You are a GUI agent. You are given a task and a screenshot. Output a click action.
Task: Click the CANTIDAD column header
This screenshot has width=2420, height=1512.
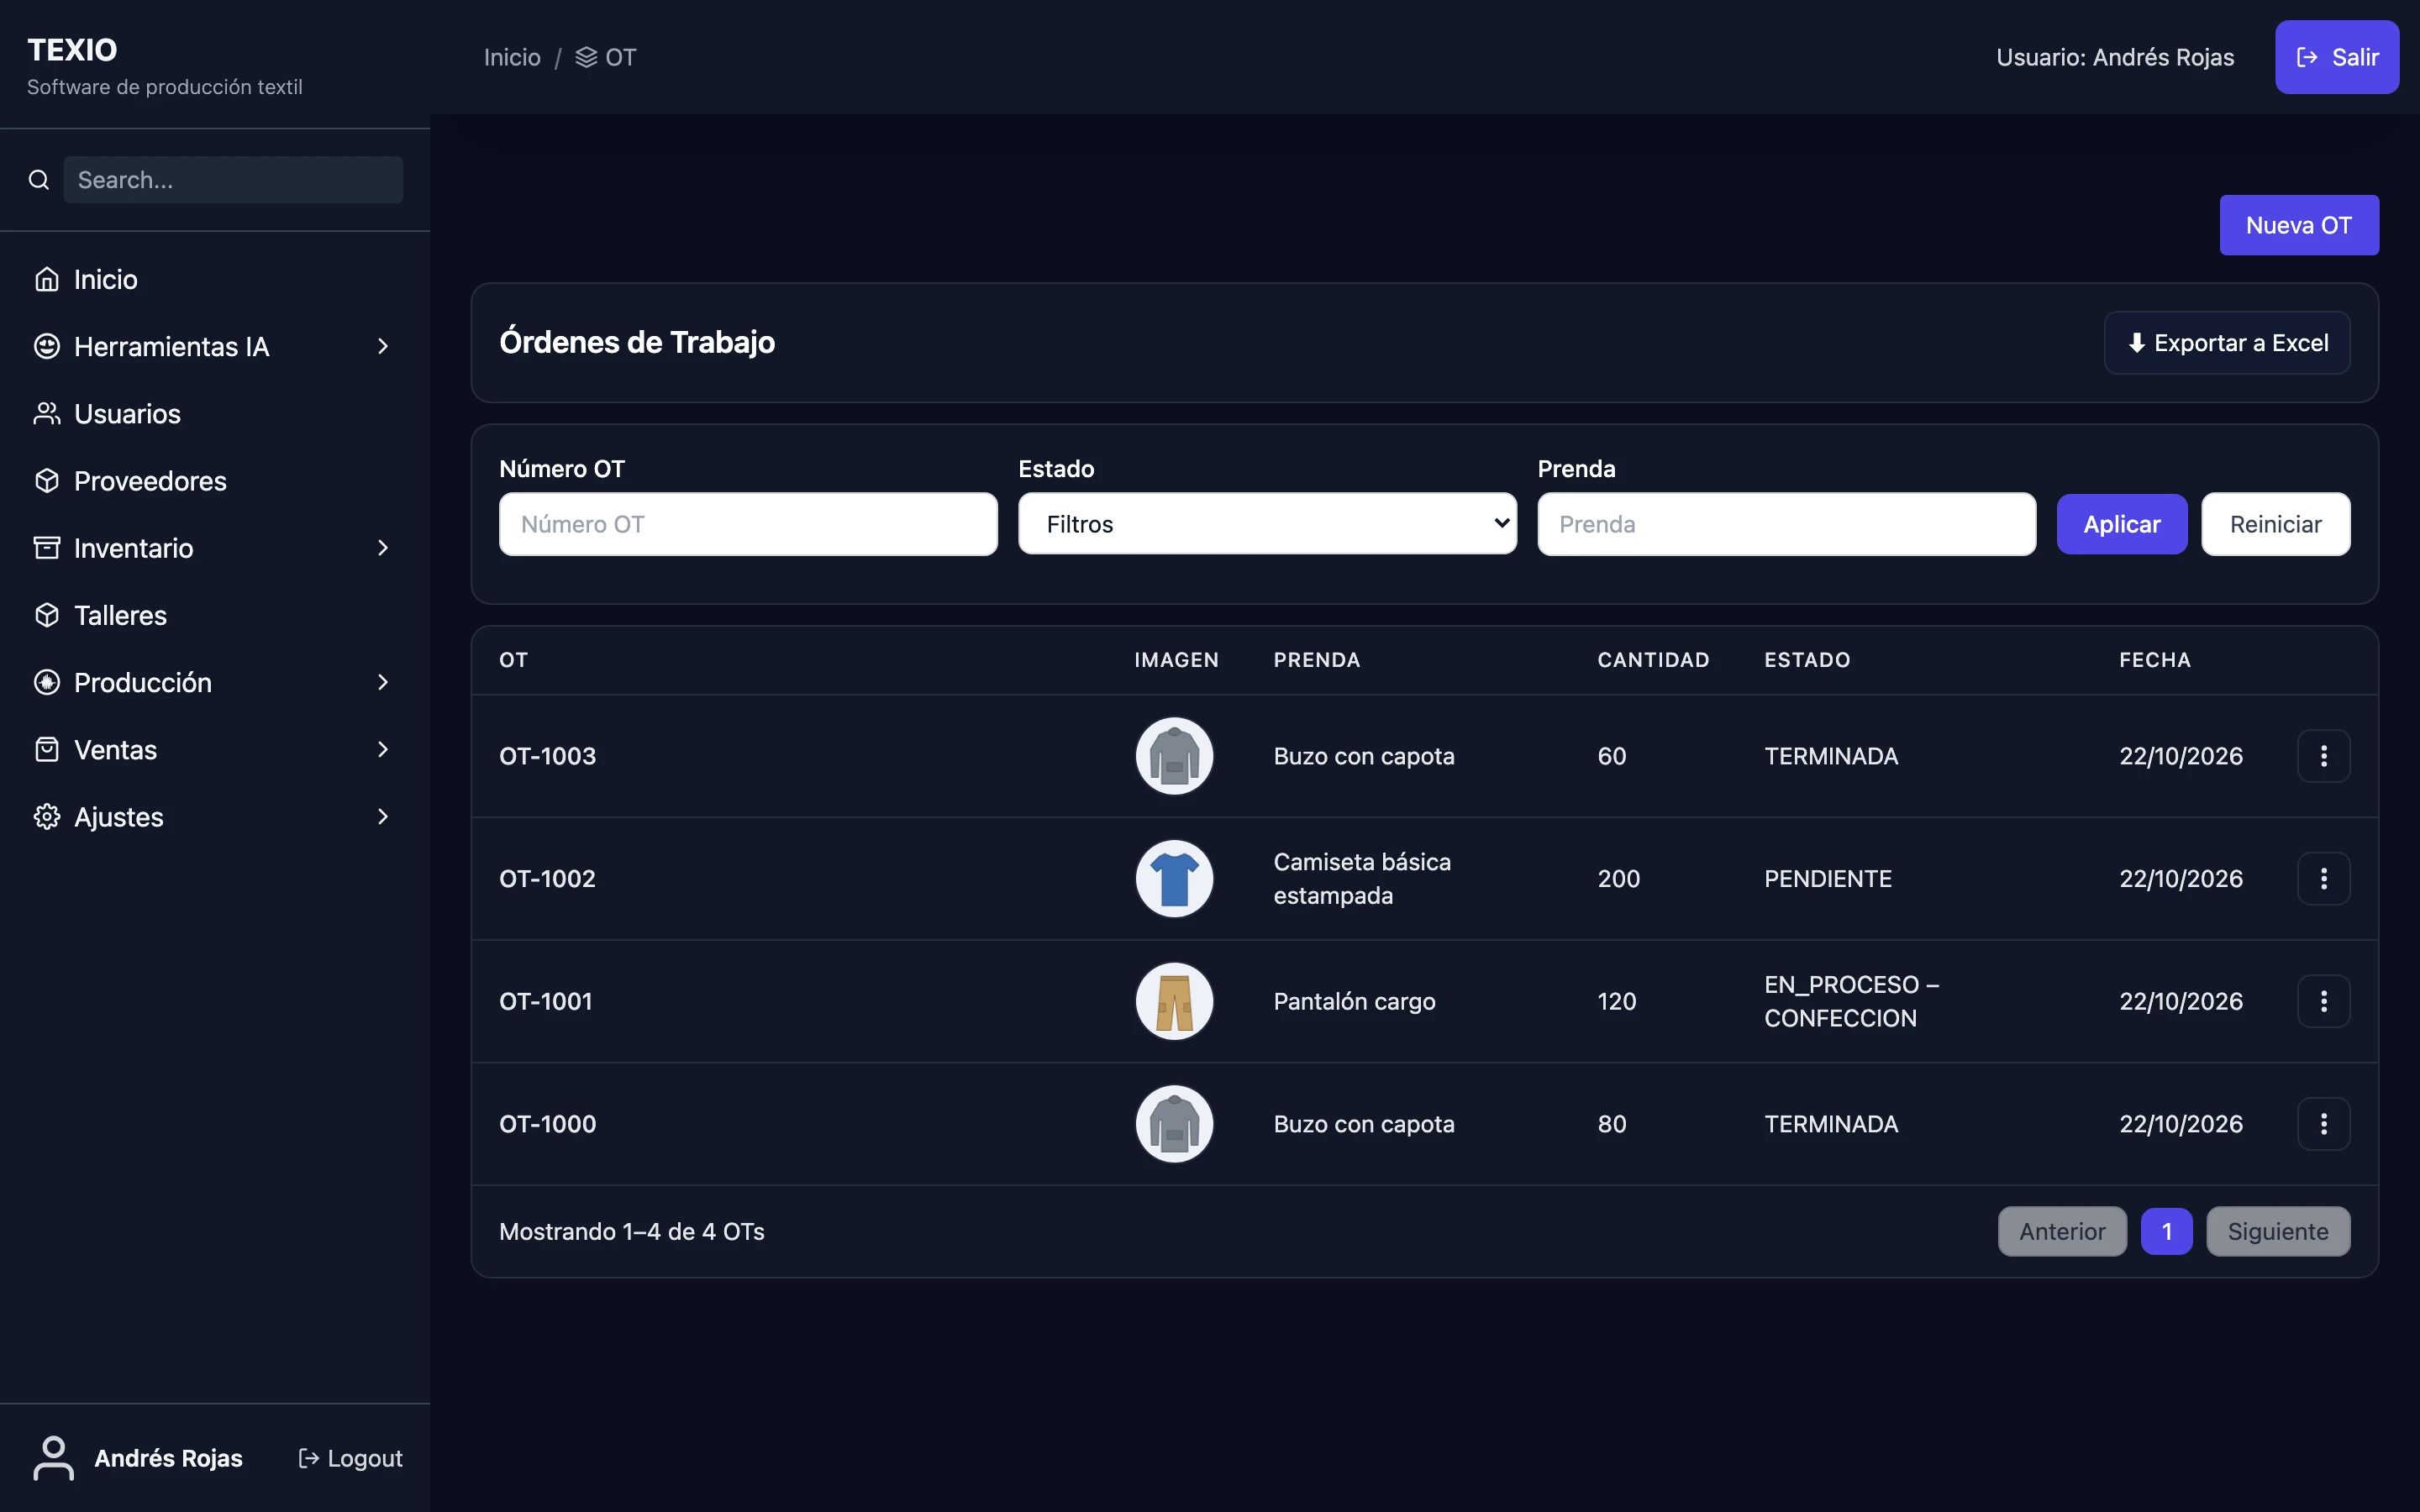pyautogui.click(x=1653, y=660)
